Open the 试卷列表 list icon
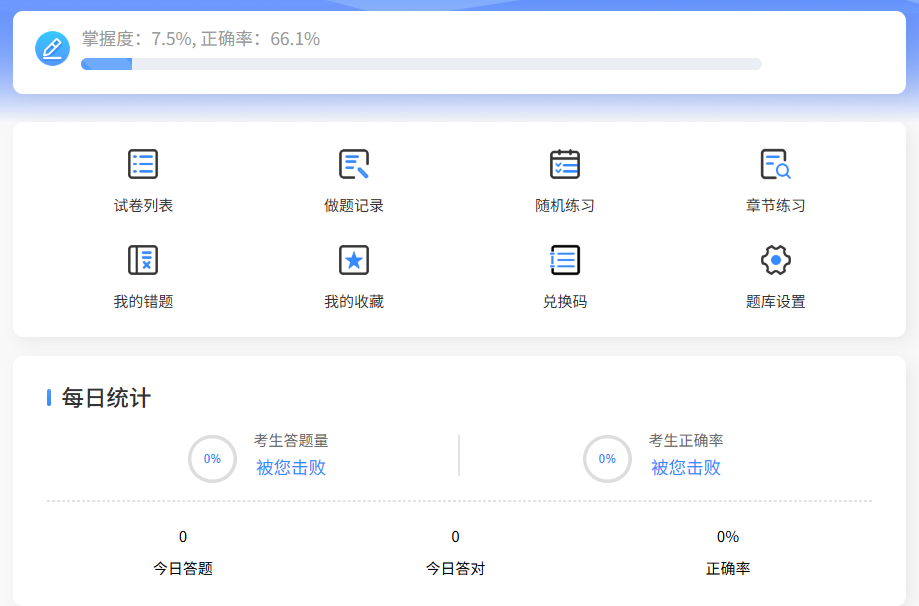 [143, 164]
